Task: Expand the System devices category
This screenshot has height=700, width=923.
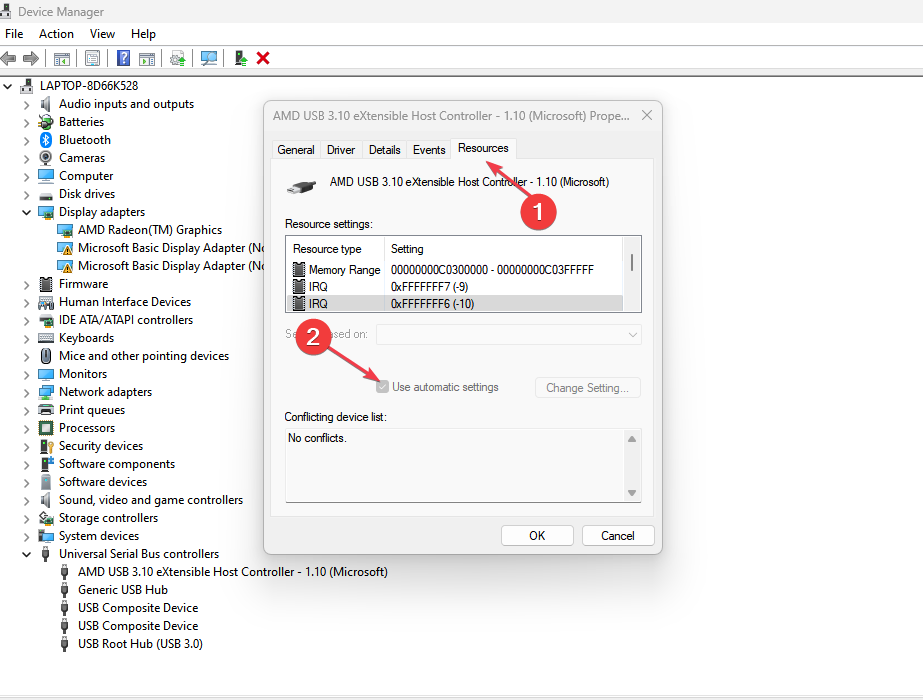Action: click(26, 536)
